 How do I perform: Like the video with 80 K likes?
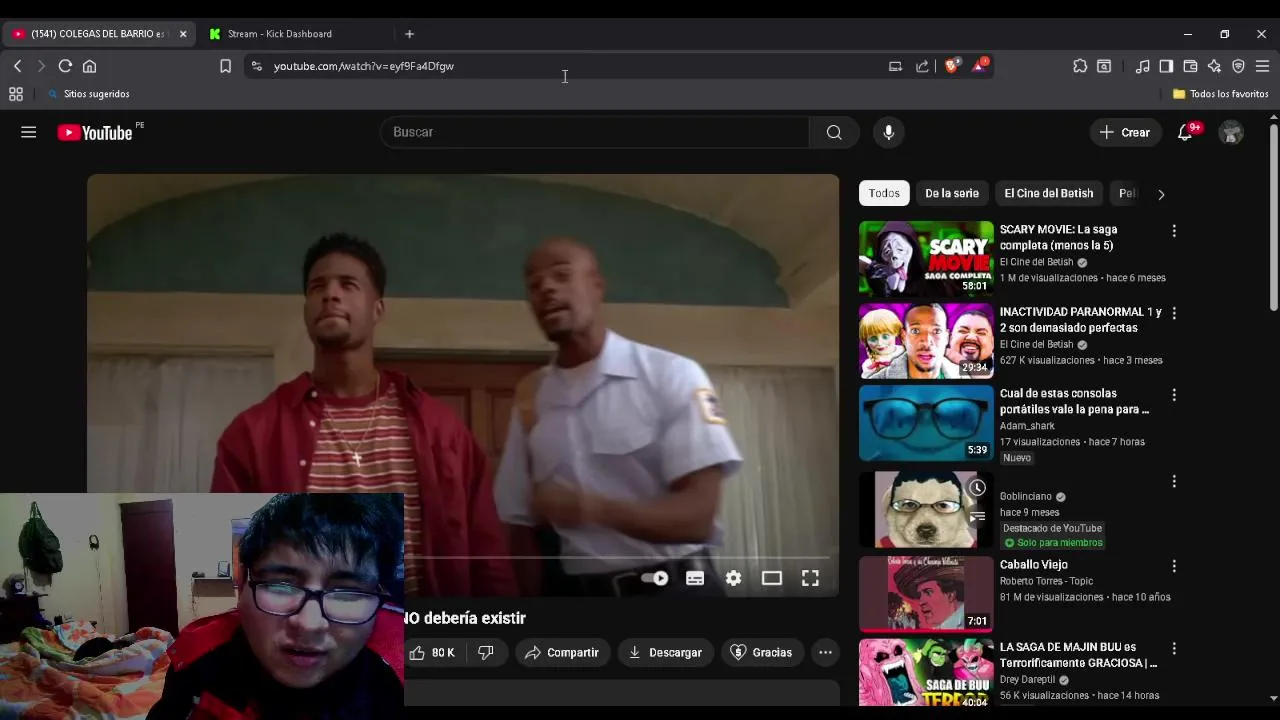pos(432,652)
